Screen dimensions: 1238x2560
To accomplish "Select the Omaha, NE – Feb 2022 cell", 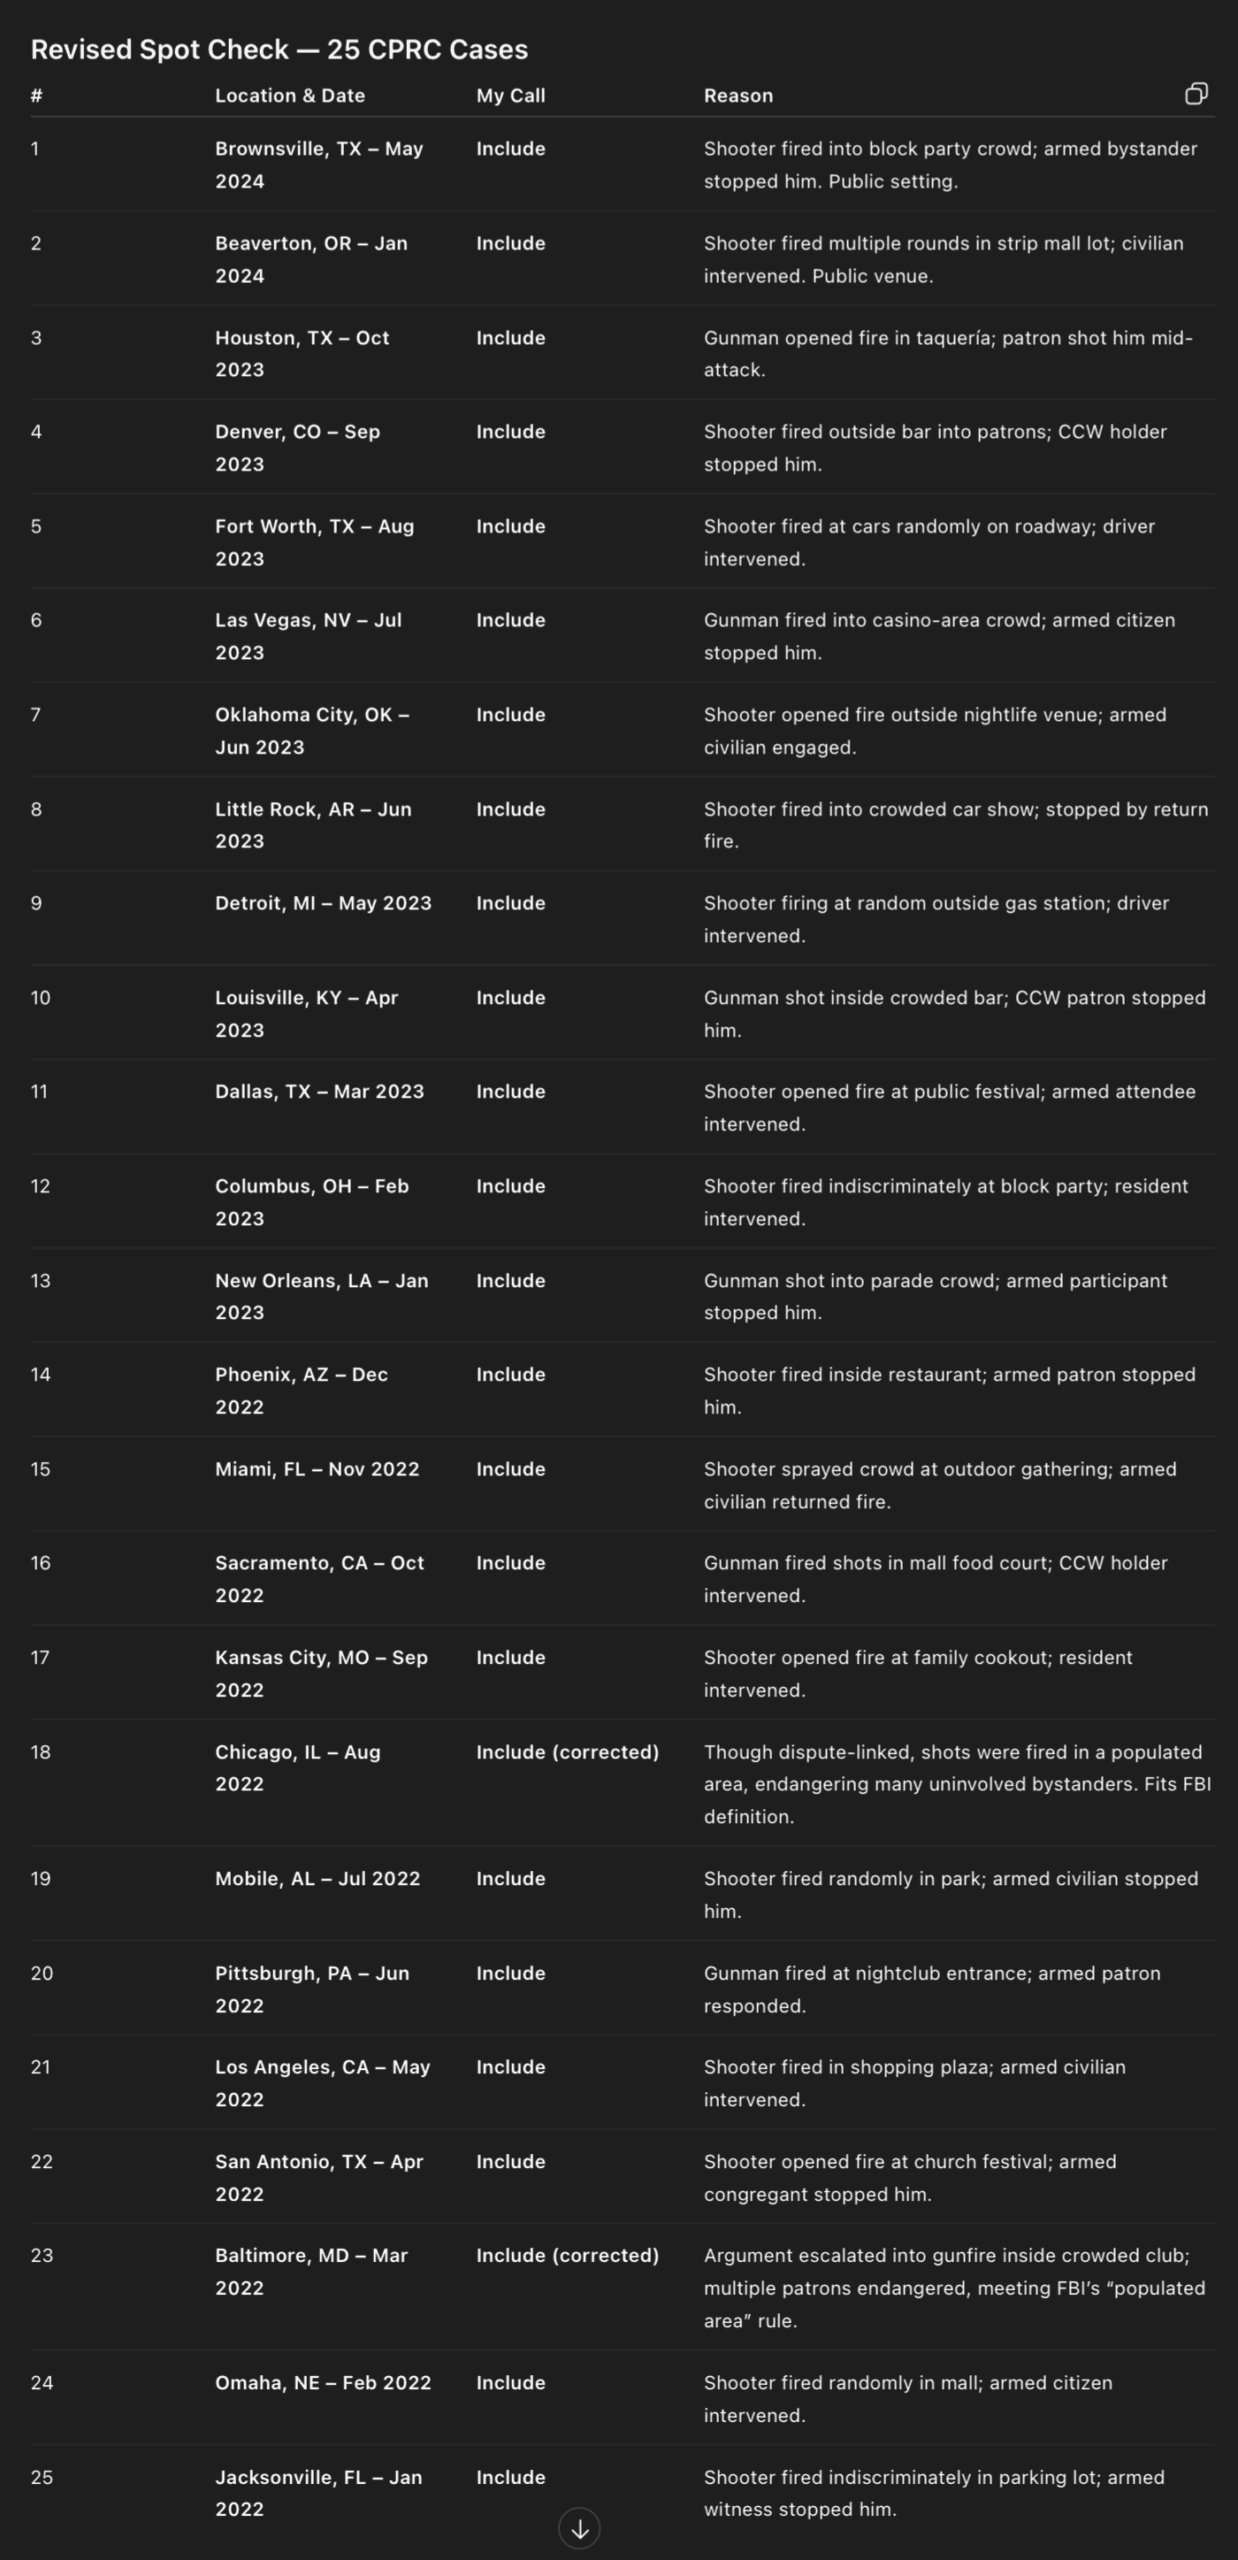I will coord(323,2382).
